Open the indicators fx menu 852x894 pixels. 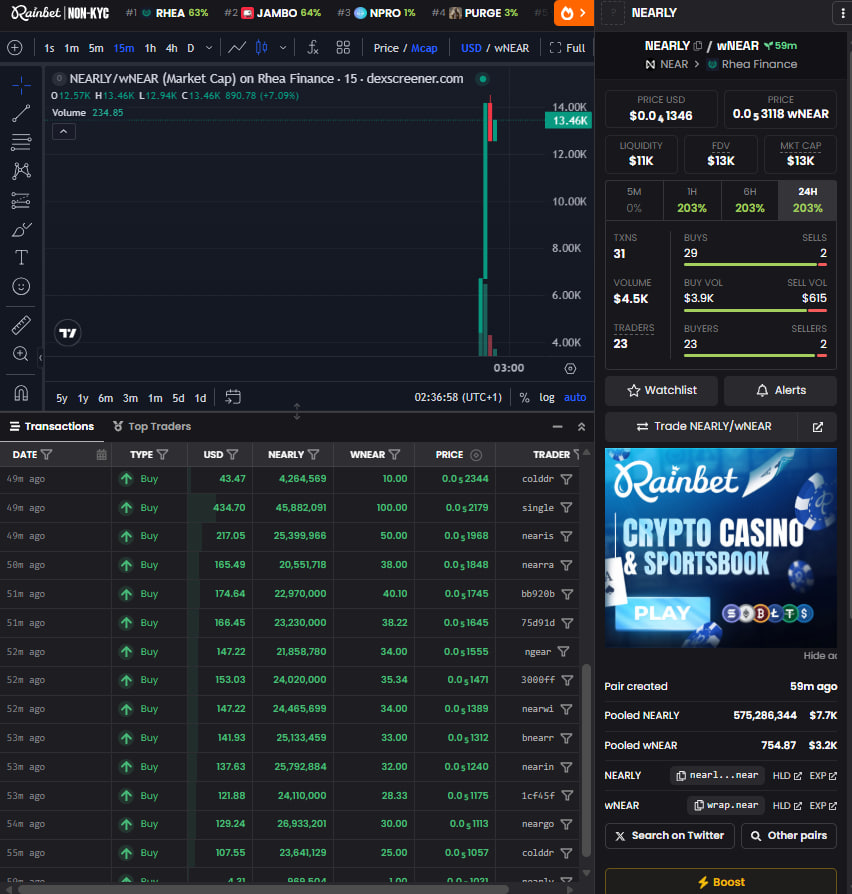pyautogui.click(x=313, y=48)
